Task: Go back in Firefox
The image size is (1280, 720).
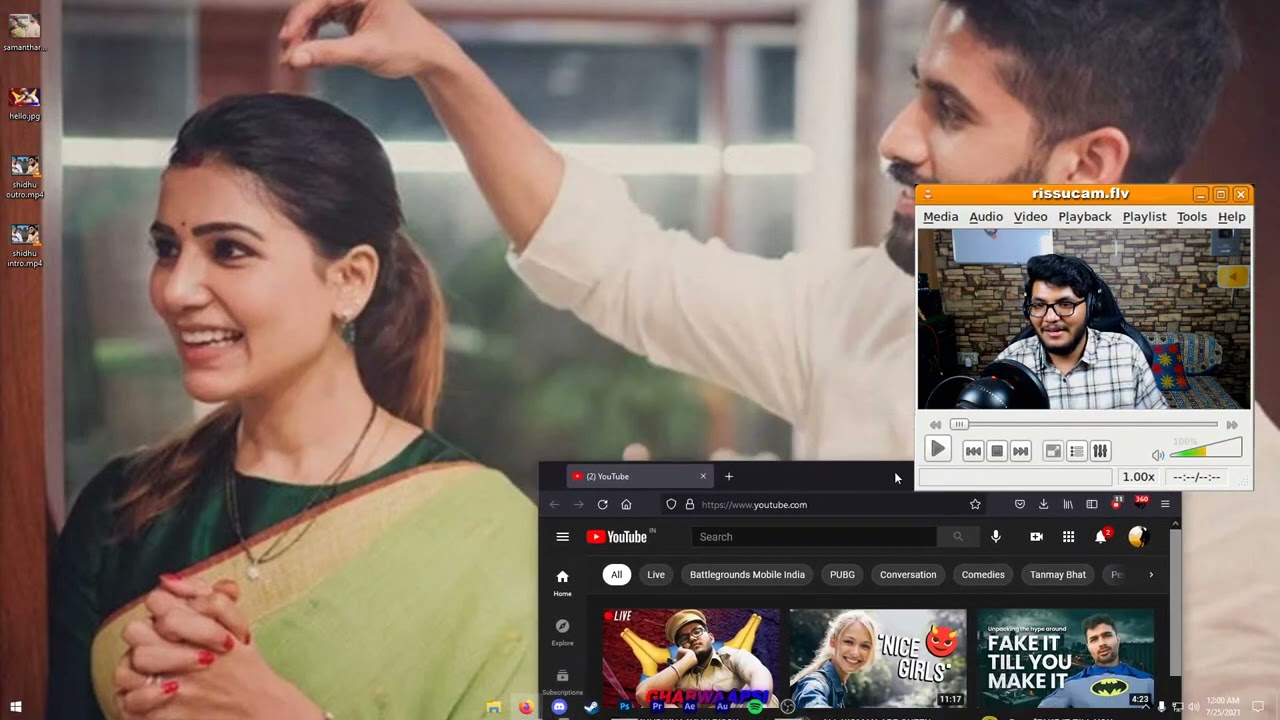Action: click(x=555, y=504)
